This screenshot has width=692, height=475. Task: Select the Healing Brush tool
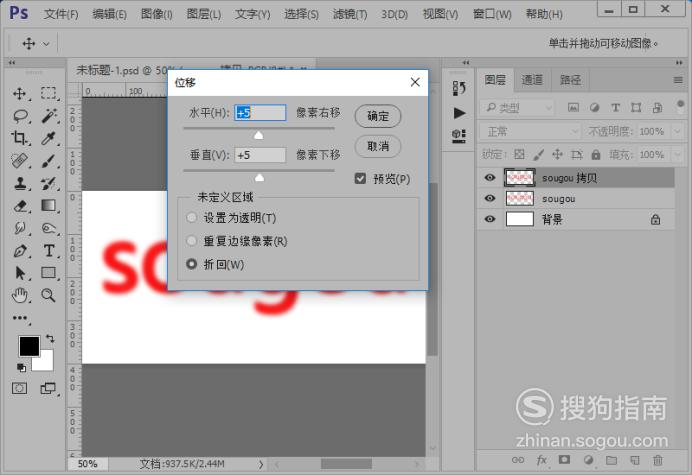20,161
